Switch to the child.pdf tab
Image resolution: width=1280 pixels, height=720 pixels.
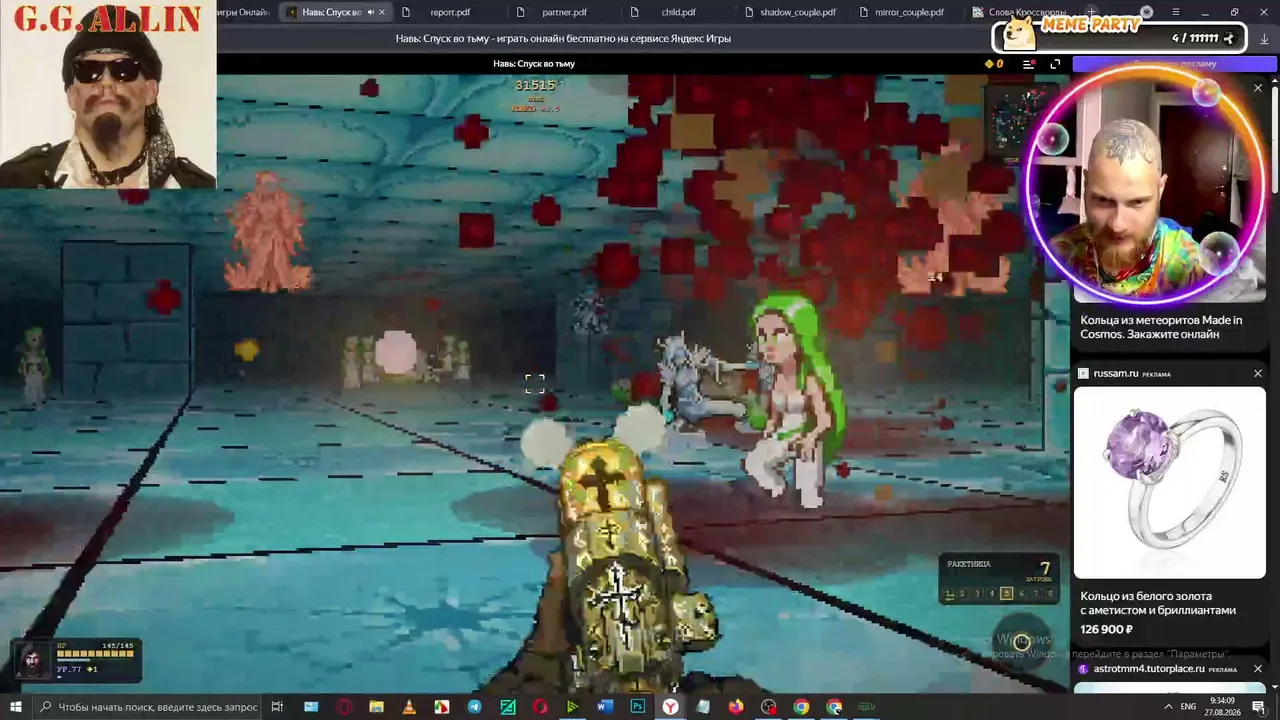[x=678, y=12]
